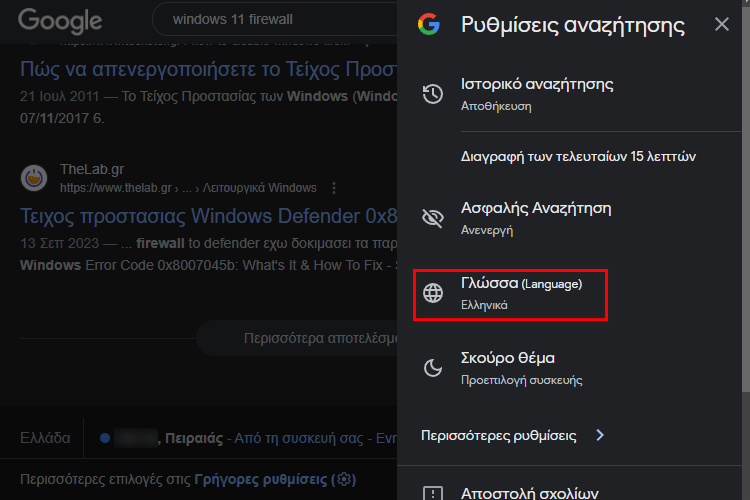Click Ανενεργή SafeSearch status text
This screenshot has width=750, height=500.
tap(486, 231)
